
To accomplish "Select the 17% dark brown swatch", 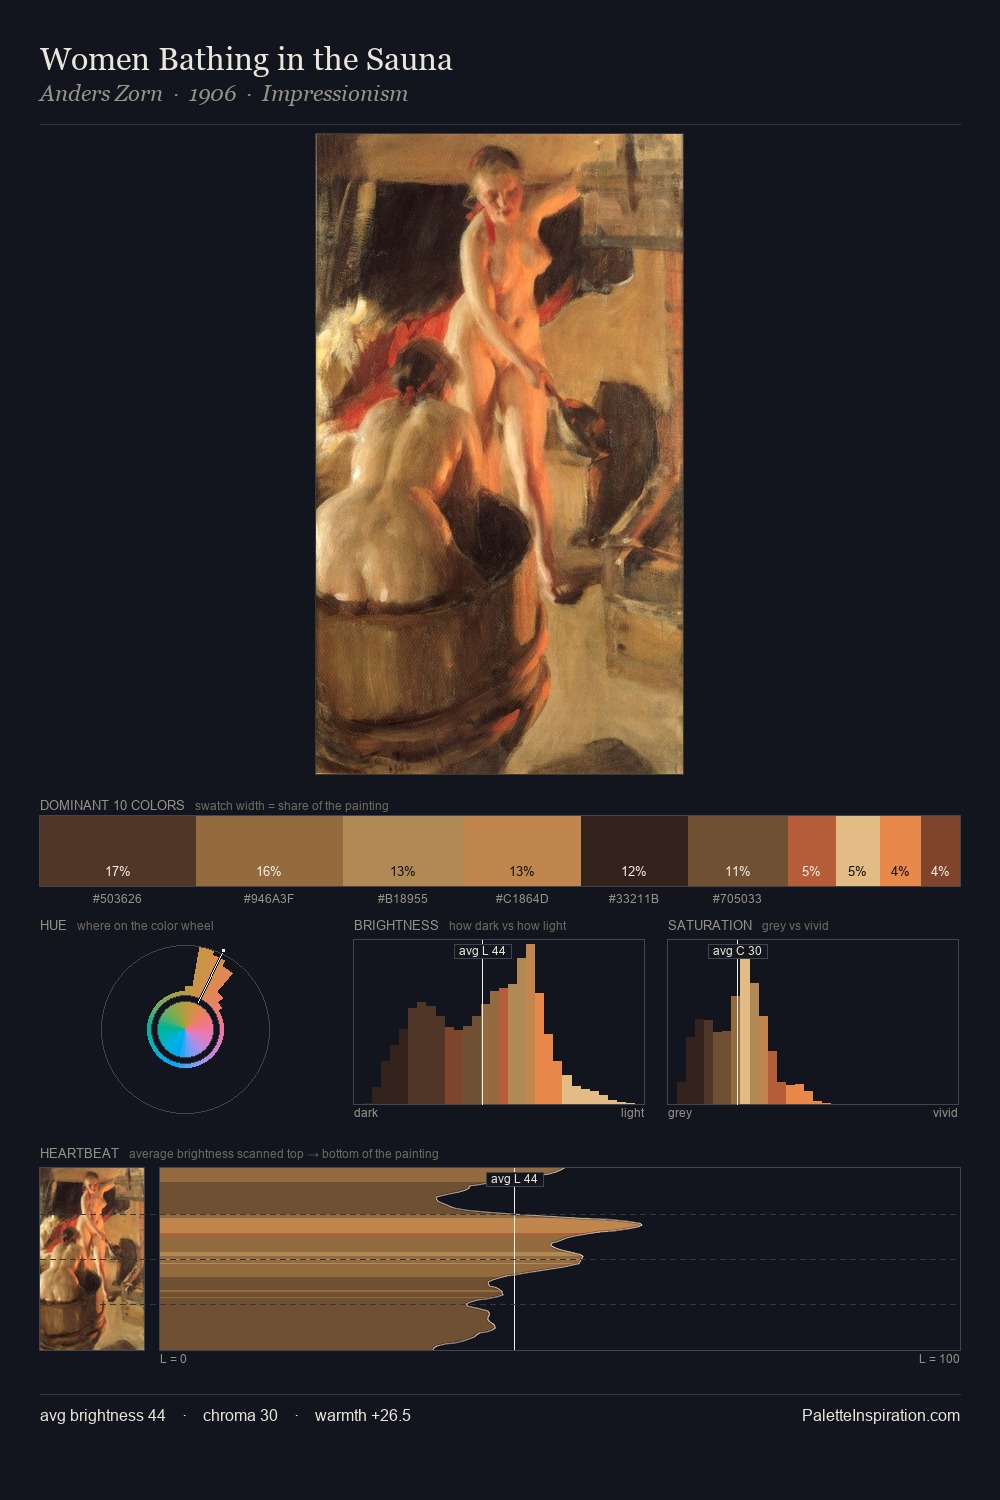I will point(118,851).
